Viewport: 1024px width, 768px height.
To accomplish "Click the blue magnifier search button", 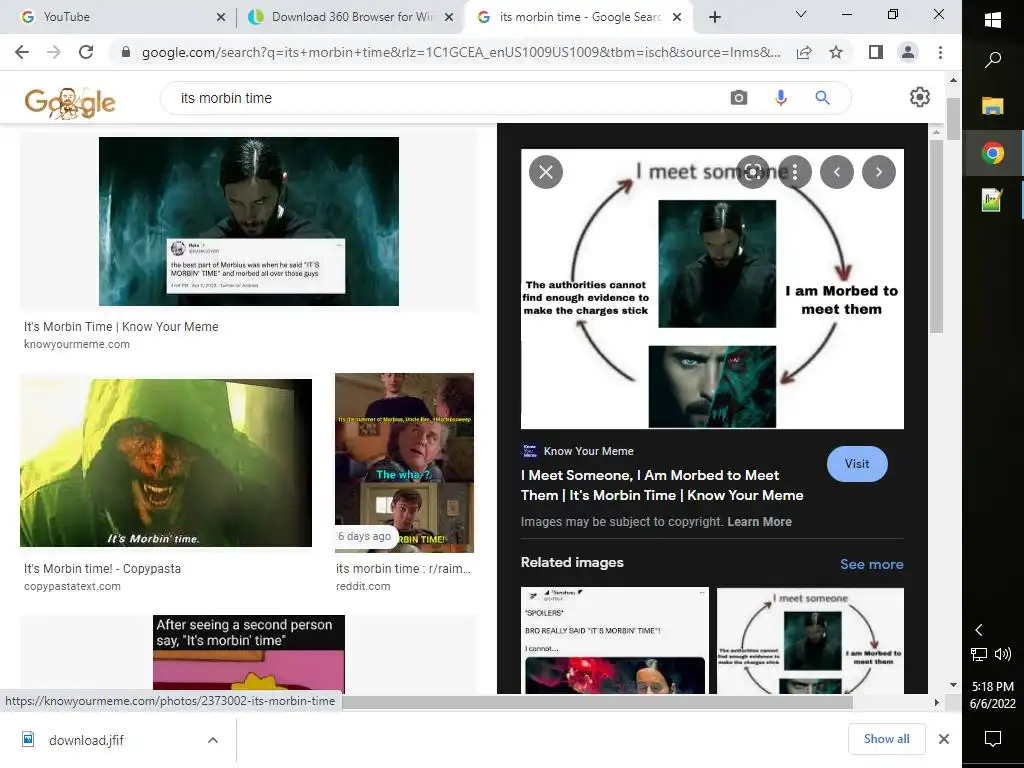I will [822, 98].
